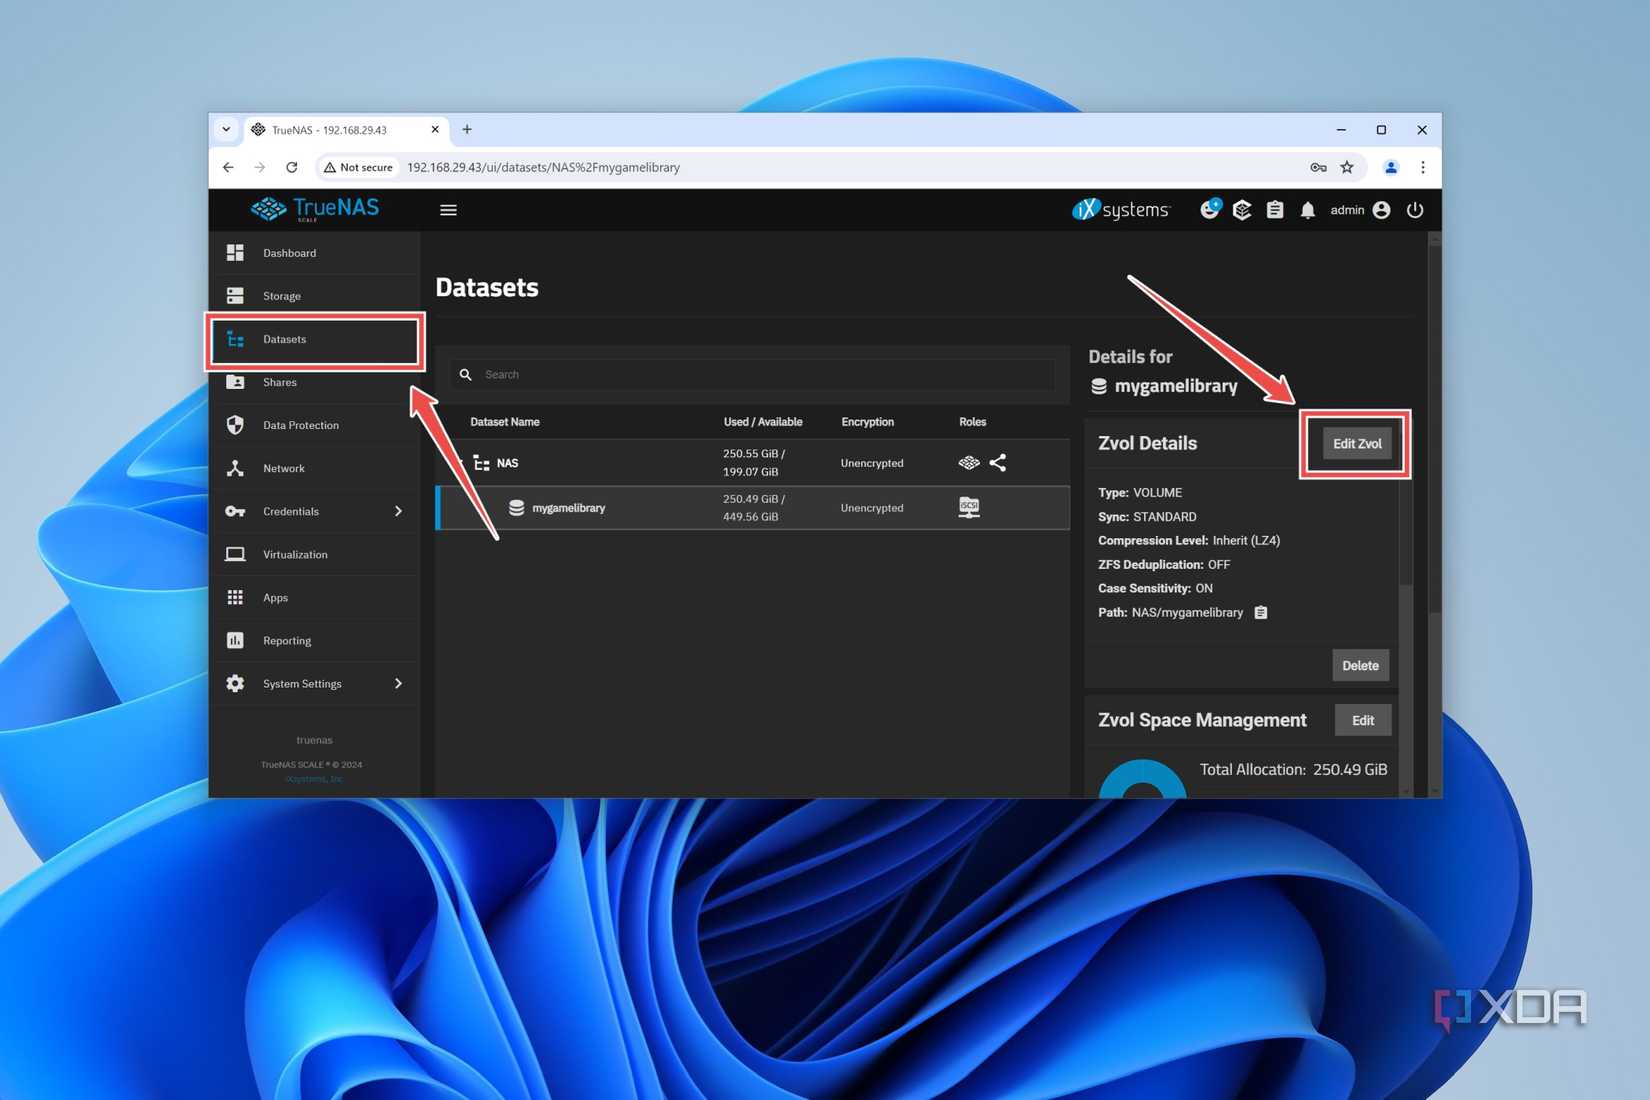Click the Reporting chart icon
Screen dimensions: 1650x1100
(235, 640)
